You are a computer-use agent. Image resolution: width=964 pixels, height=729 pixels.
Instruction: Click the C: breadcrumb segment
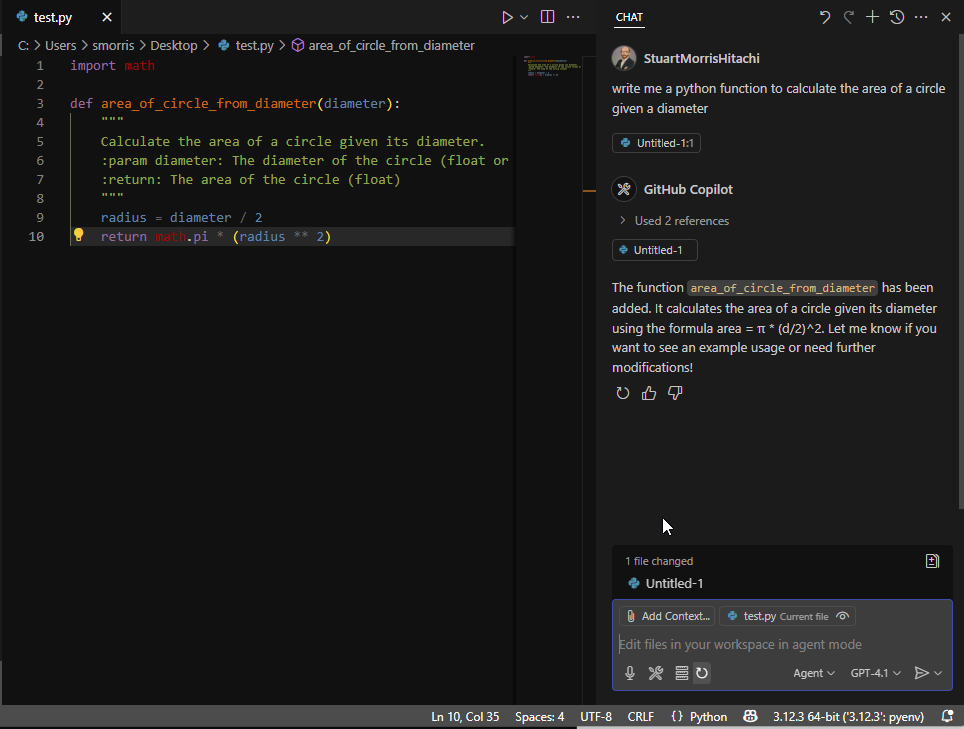point(23,45)
